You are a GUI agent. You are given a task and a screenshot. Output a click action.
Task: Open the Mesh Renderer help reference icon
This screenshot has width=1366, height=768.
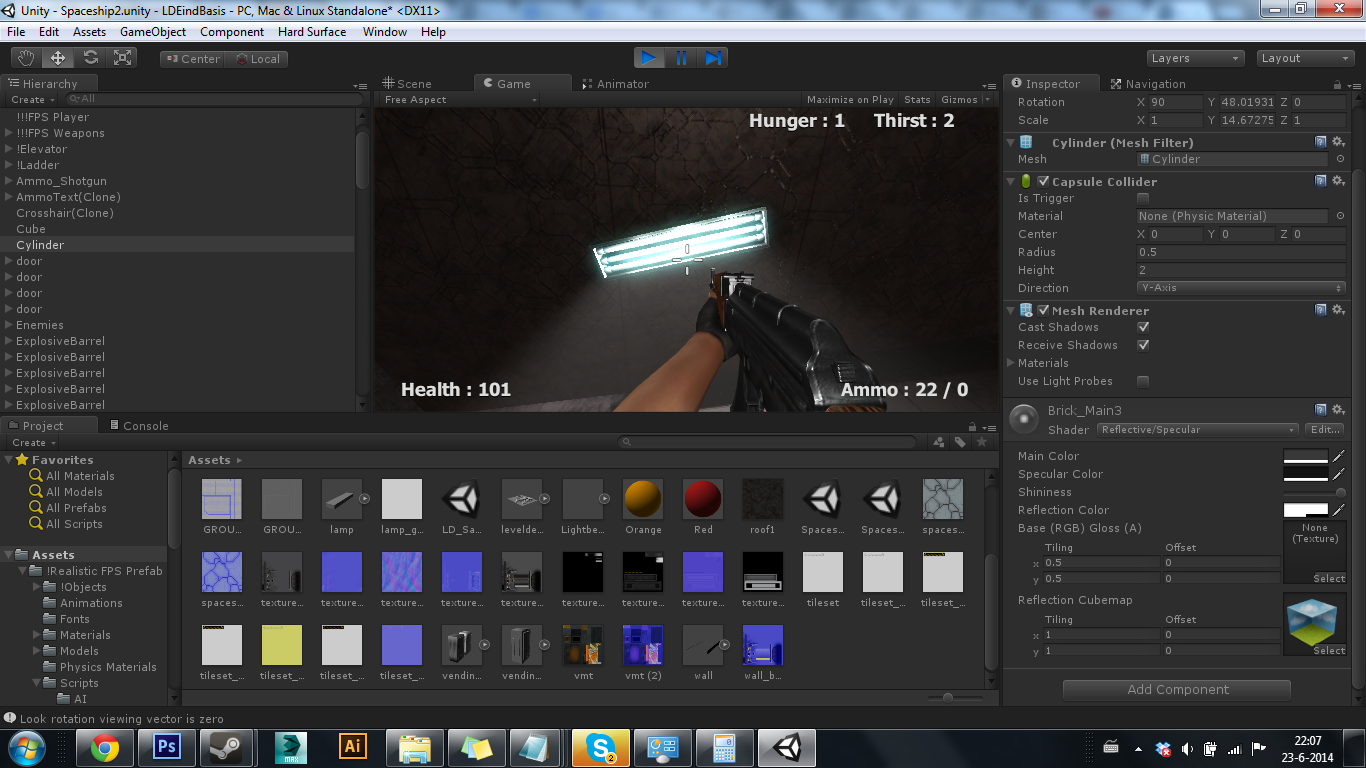[1321, 310]
